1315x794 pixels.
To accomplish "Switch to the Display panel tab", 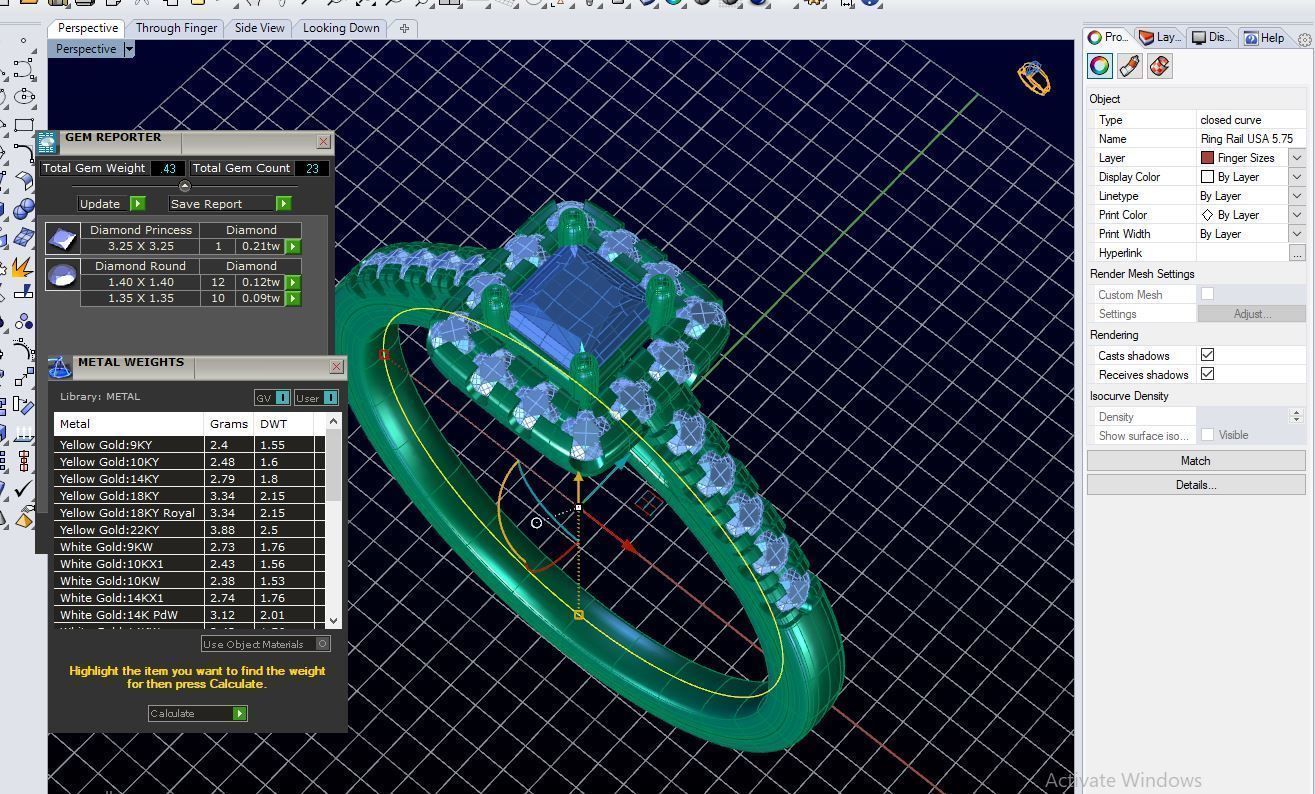I will click(1211, 38).
